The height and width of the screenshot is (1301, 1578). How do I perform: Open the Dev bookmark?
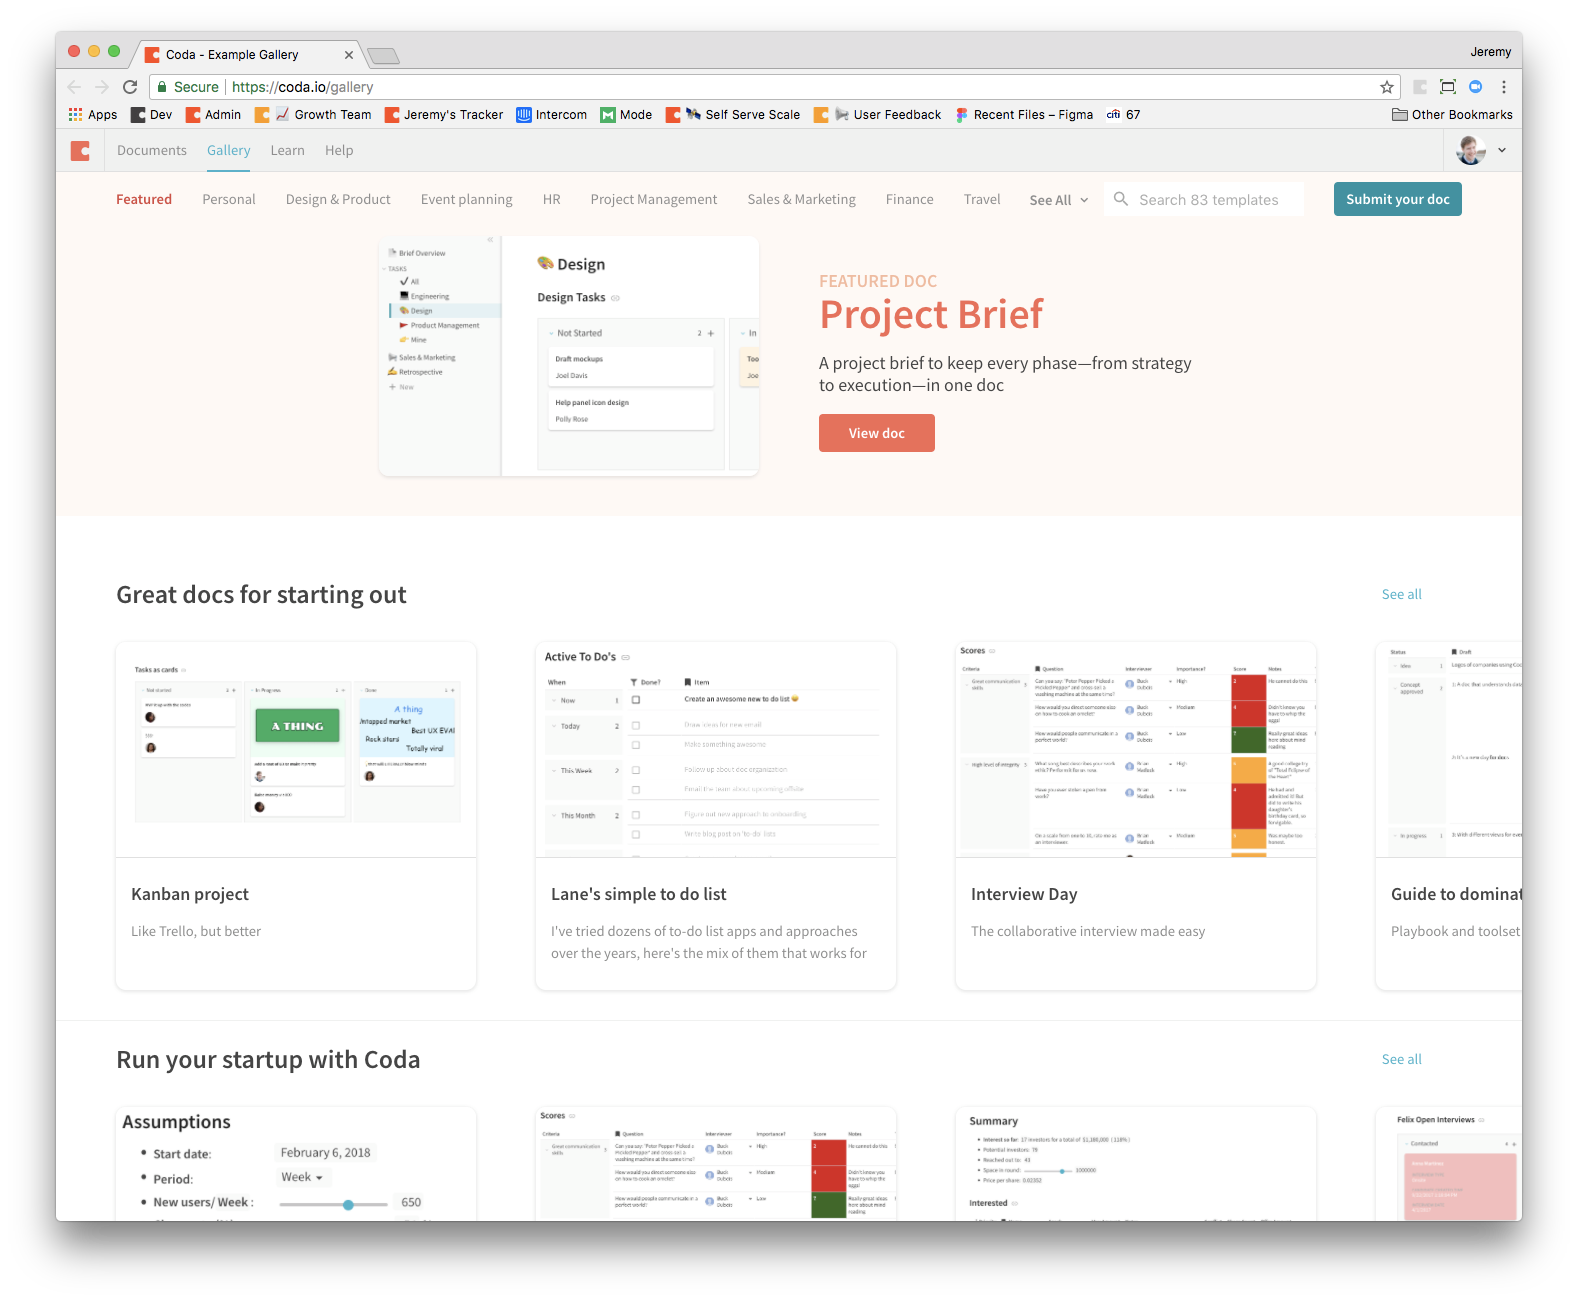click(x=152, y=115)
